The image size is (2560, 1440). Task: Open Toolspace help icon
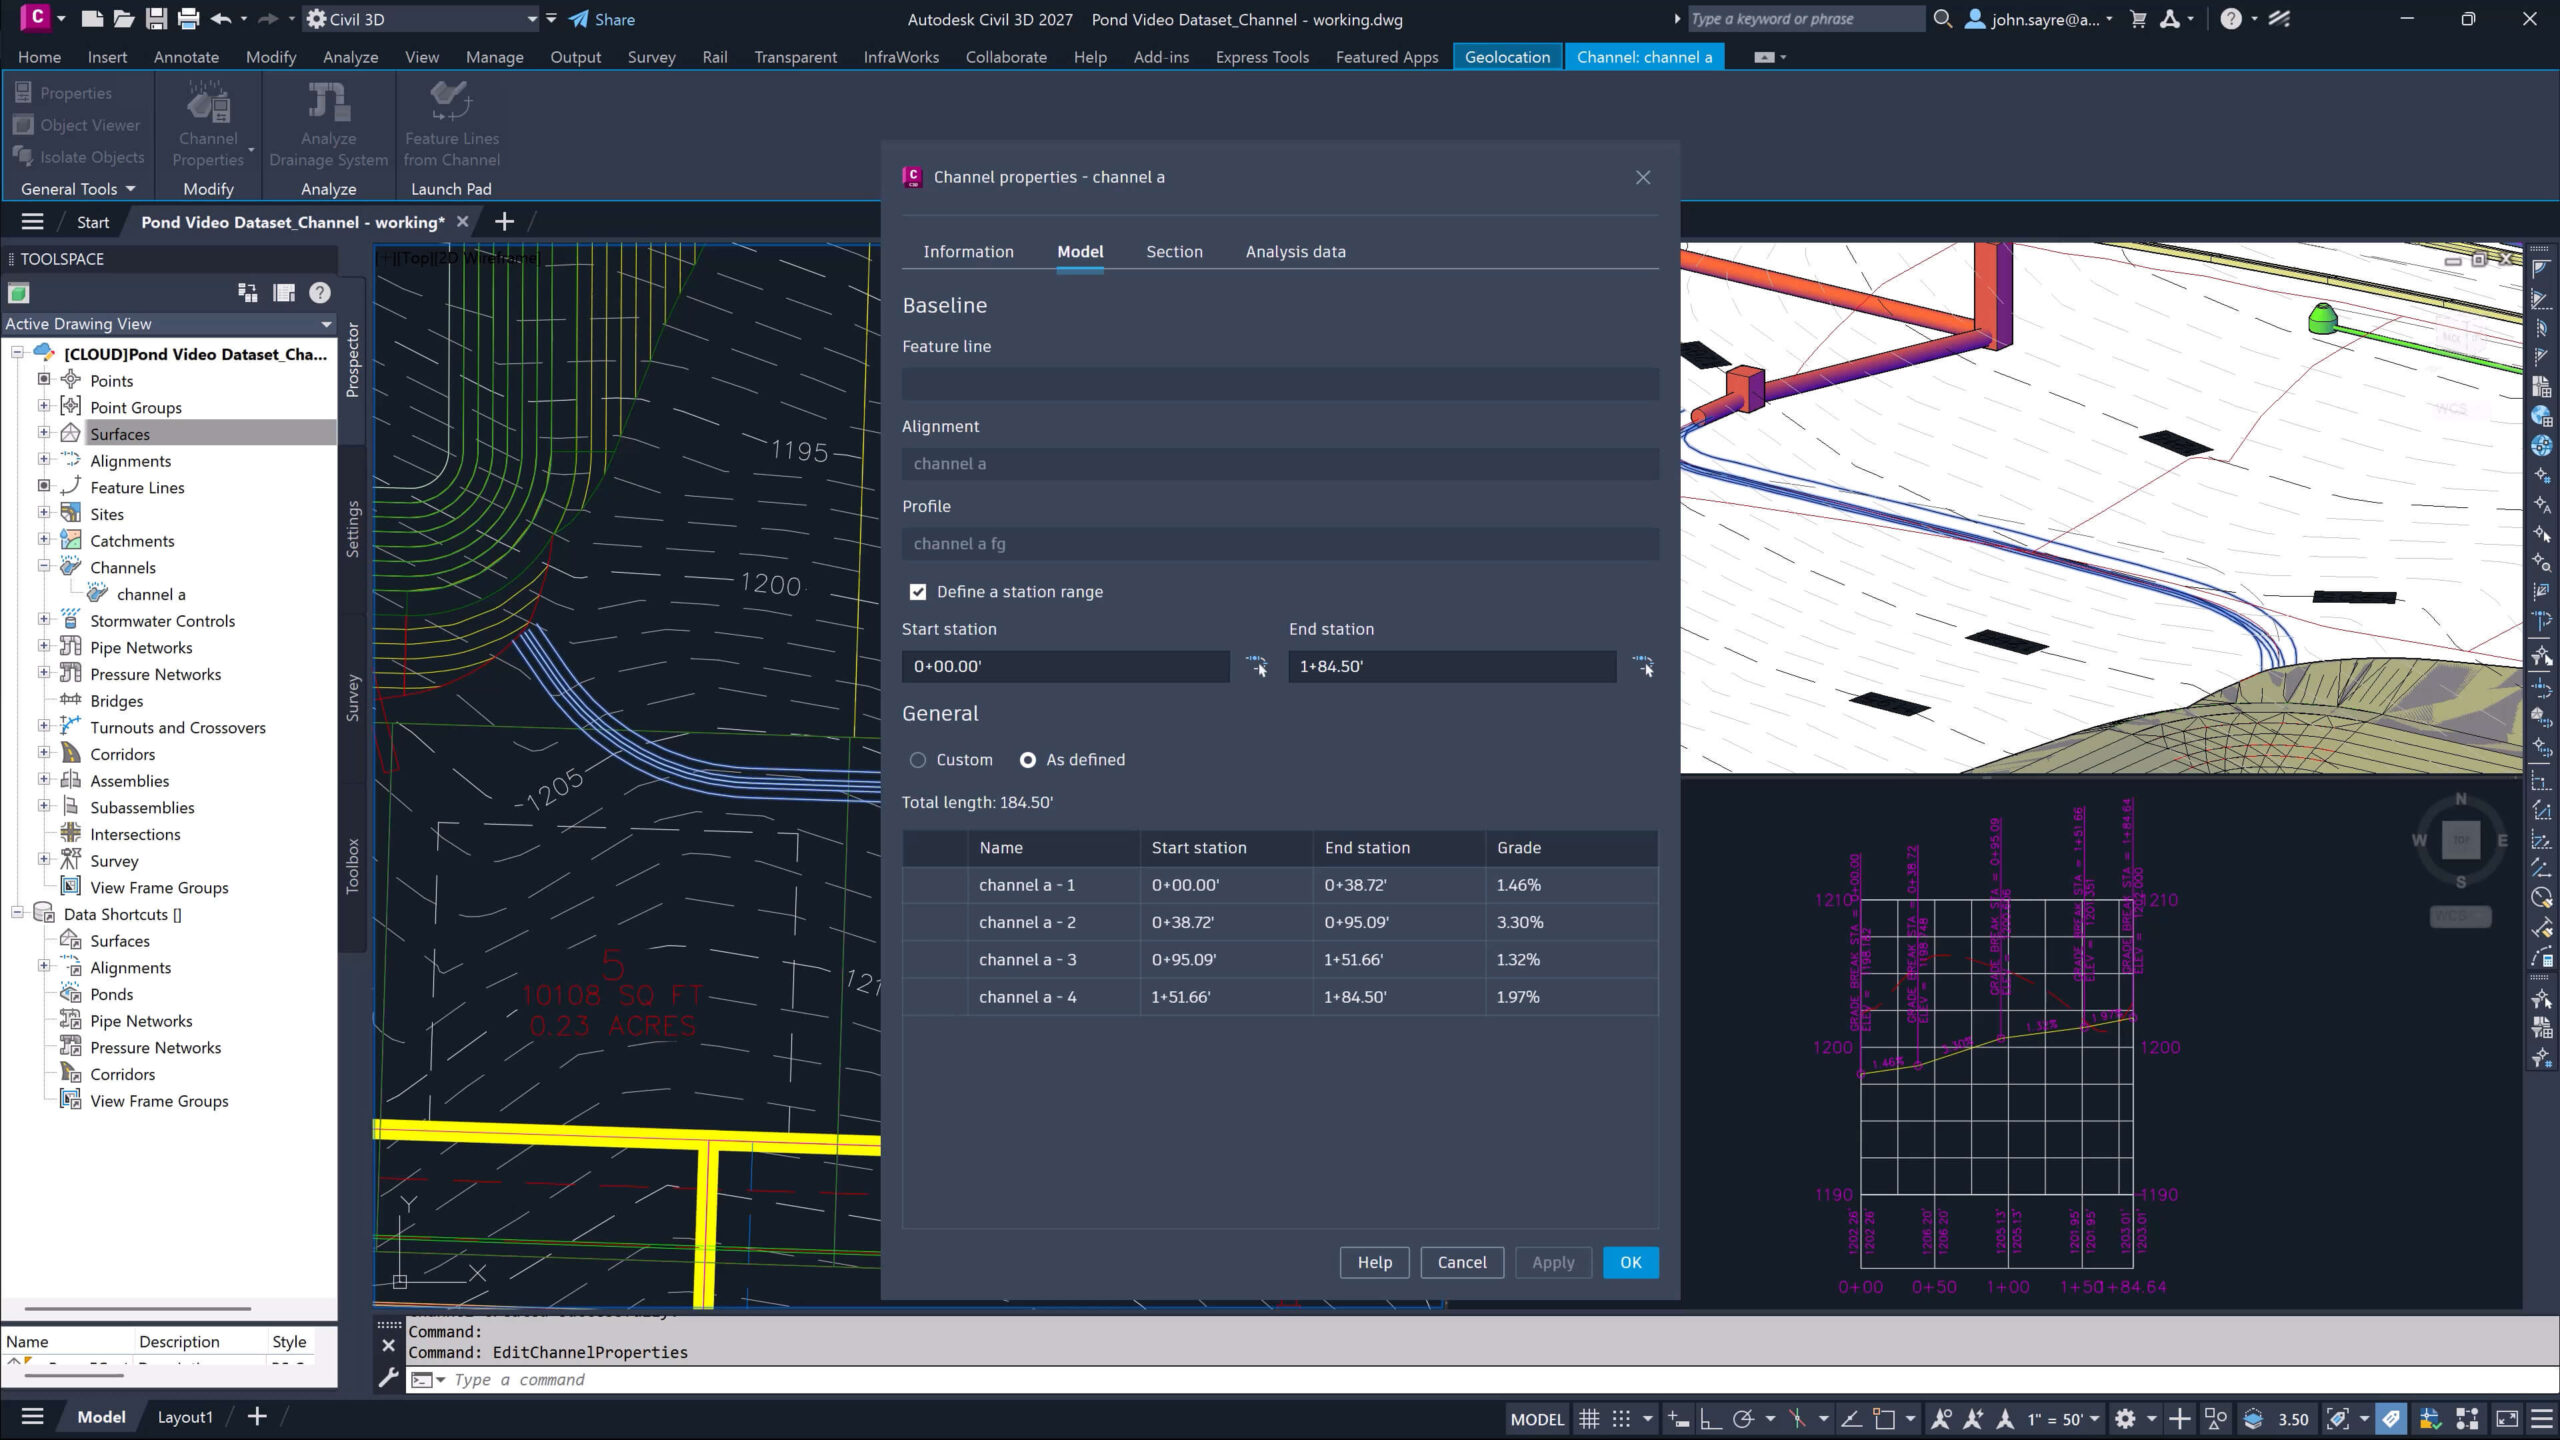point(320,293)
